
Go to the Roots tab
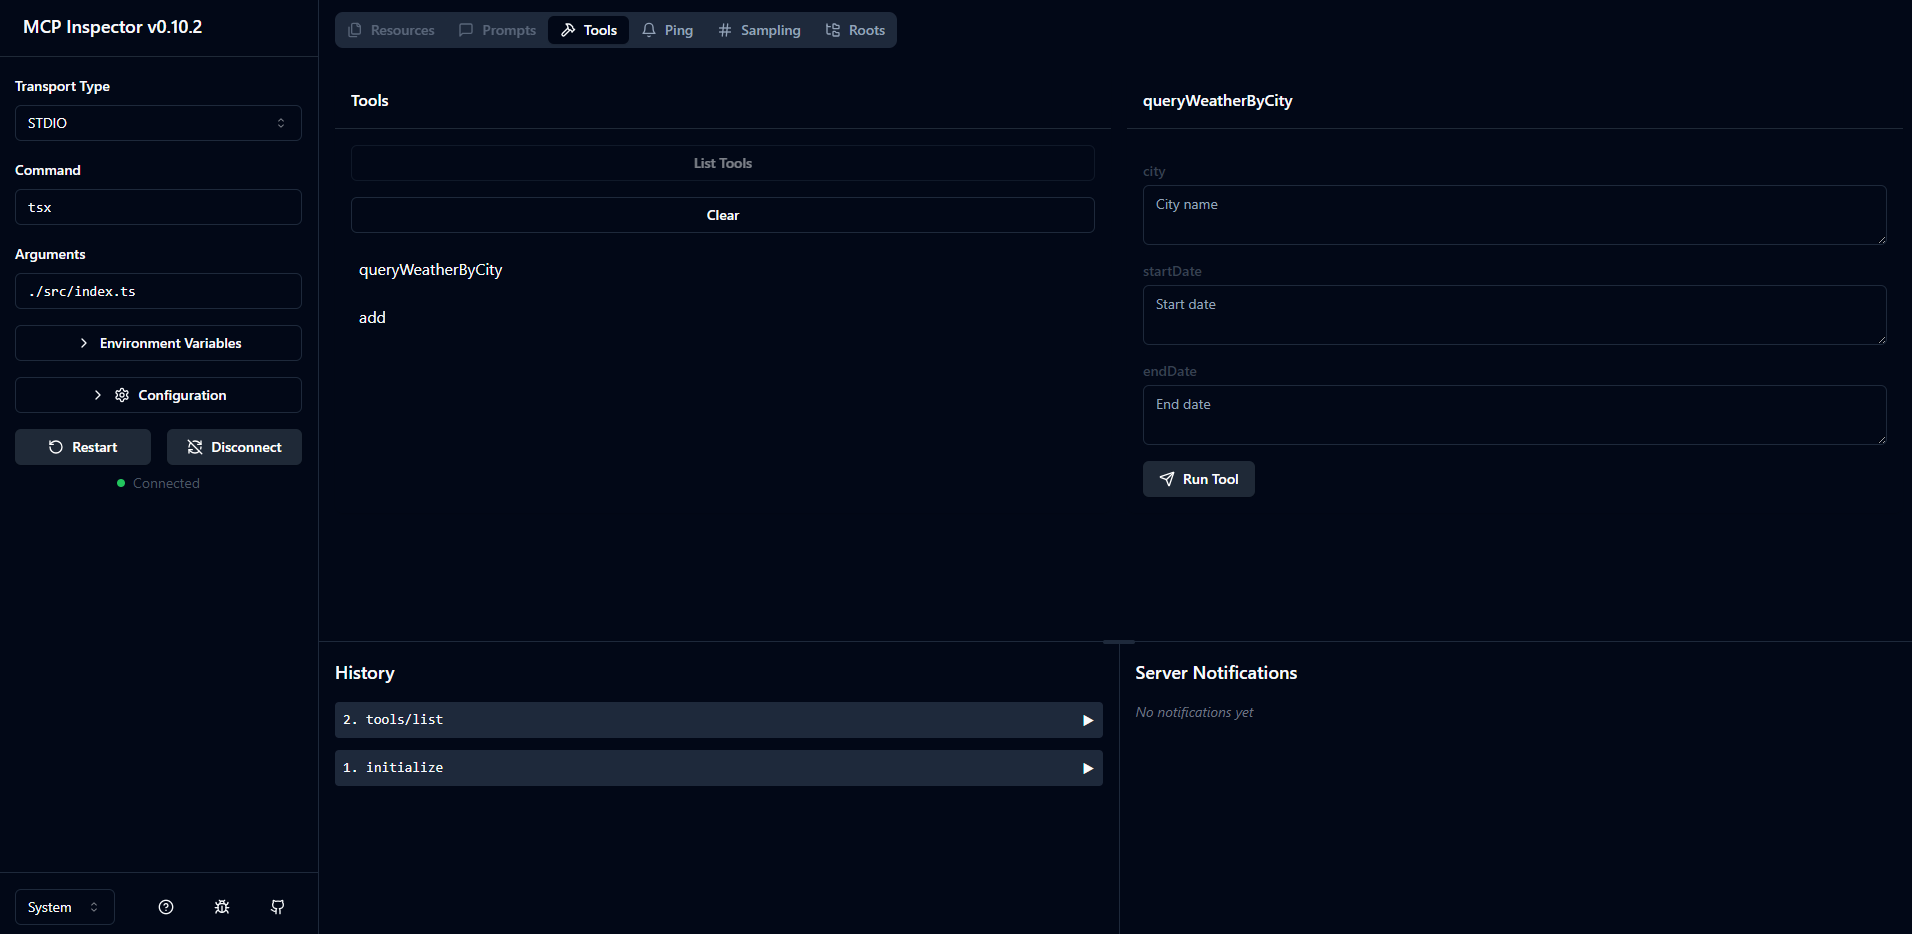coord(855,30)
